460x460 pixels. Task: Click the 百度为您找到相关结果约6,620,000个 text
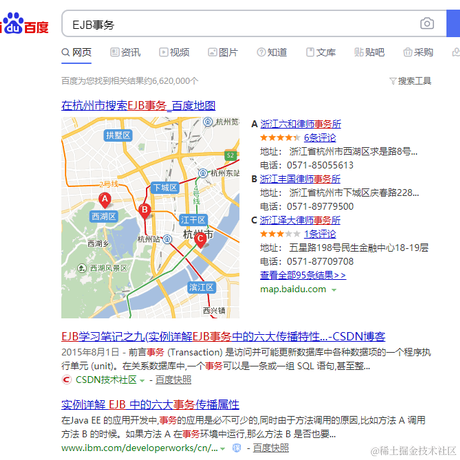[130, 81]
